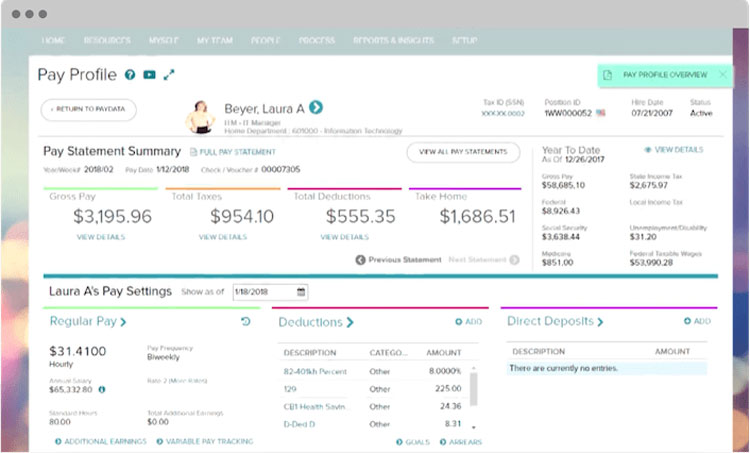750x453 pixels.
Task: Click the Check/Voucher number 00007305
Action: click(281, 170)
